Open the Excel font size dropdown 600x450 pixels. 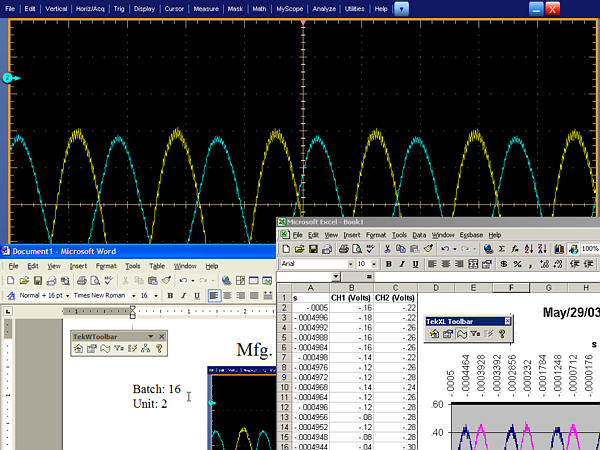click(x=372, y=264)
